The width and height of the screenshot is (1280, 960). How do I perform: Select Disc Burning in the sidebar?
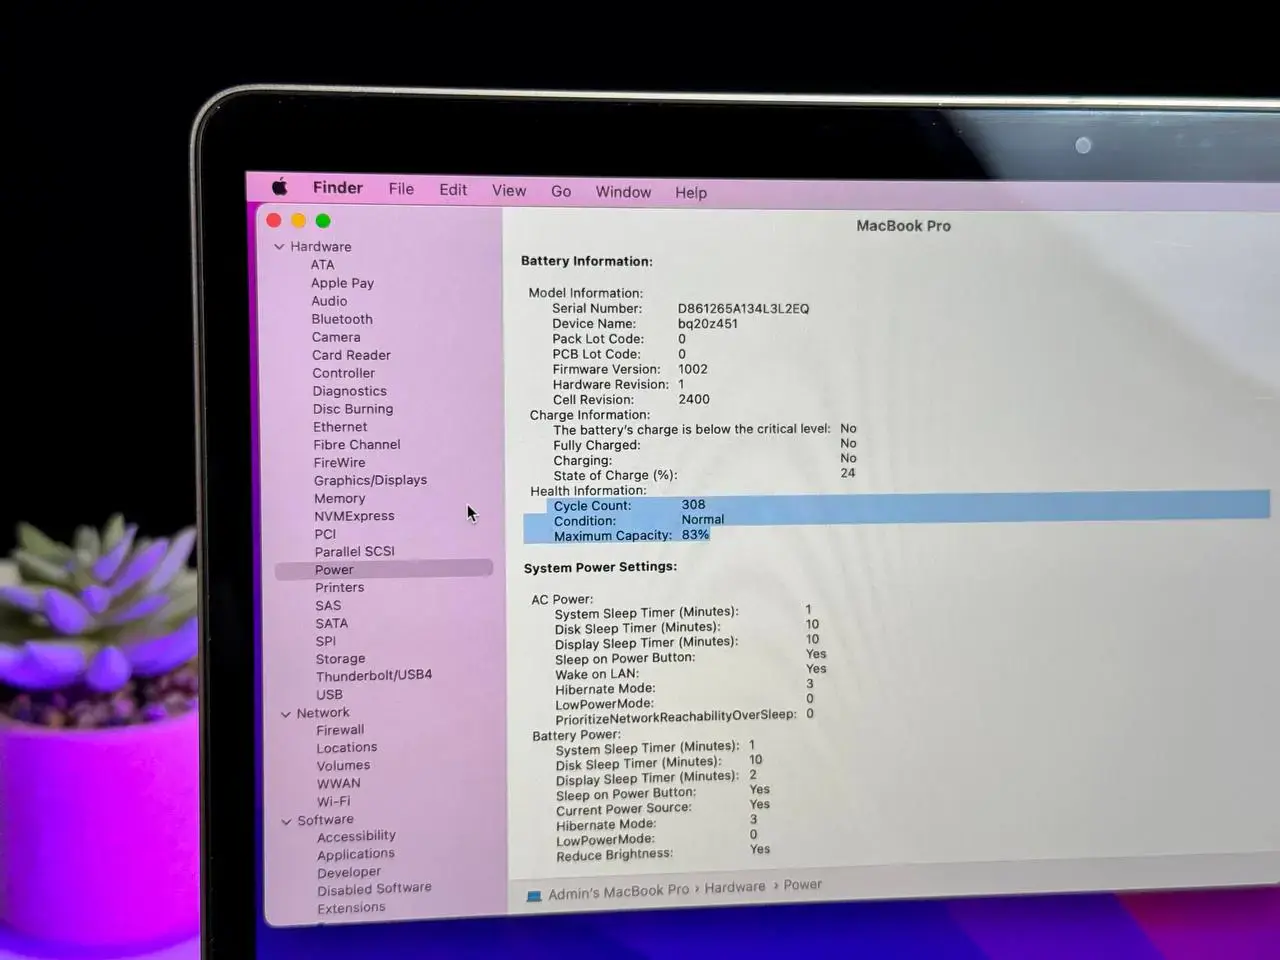tap(353, 409)
